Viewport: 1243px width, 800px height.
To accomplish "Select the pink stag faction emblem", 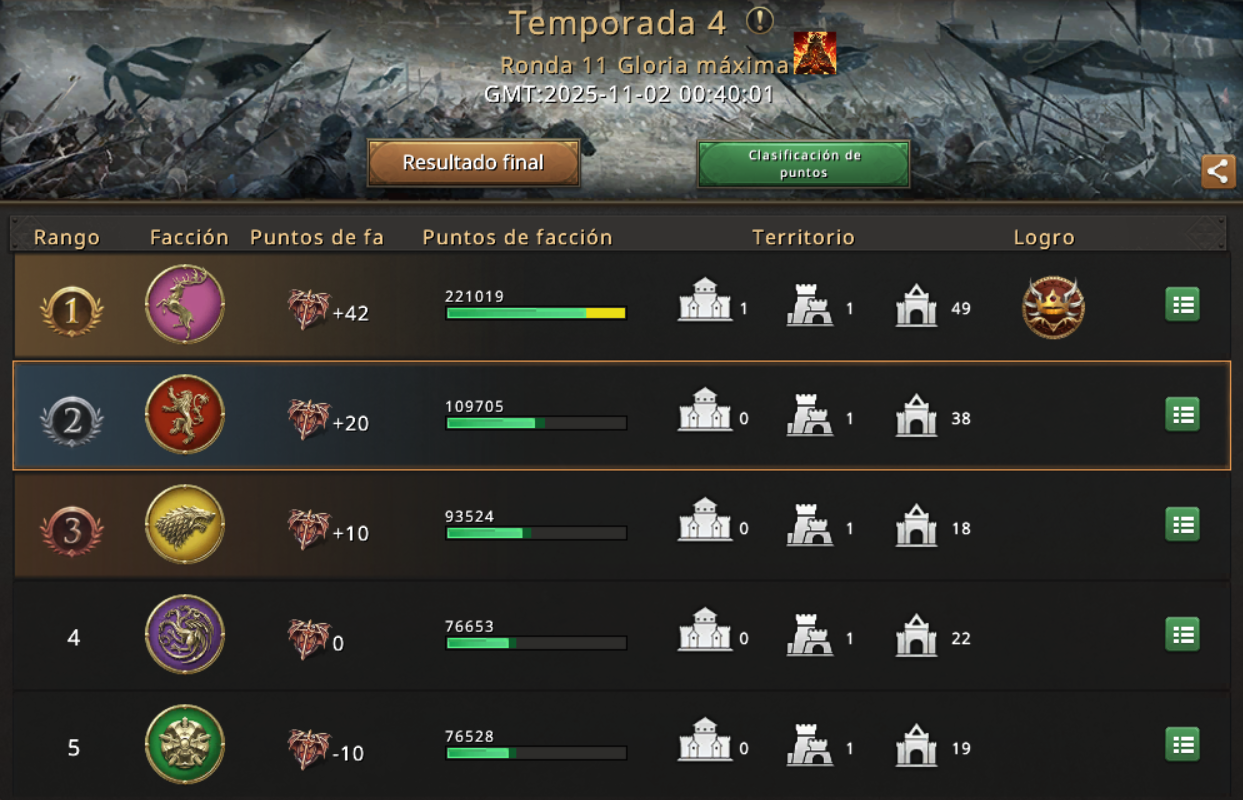I will [185, 304].
